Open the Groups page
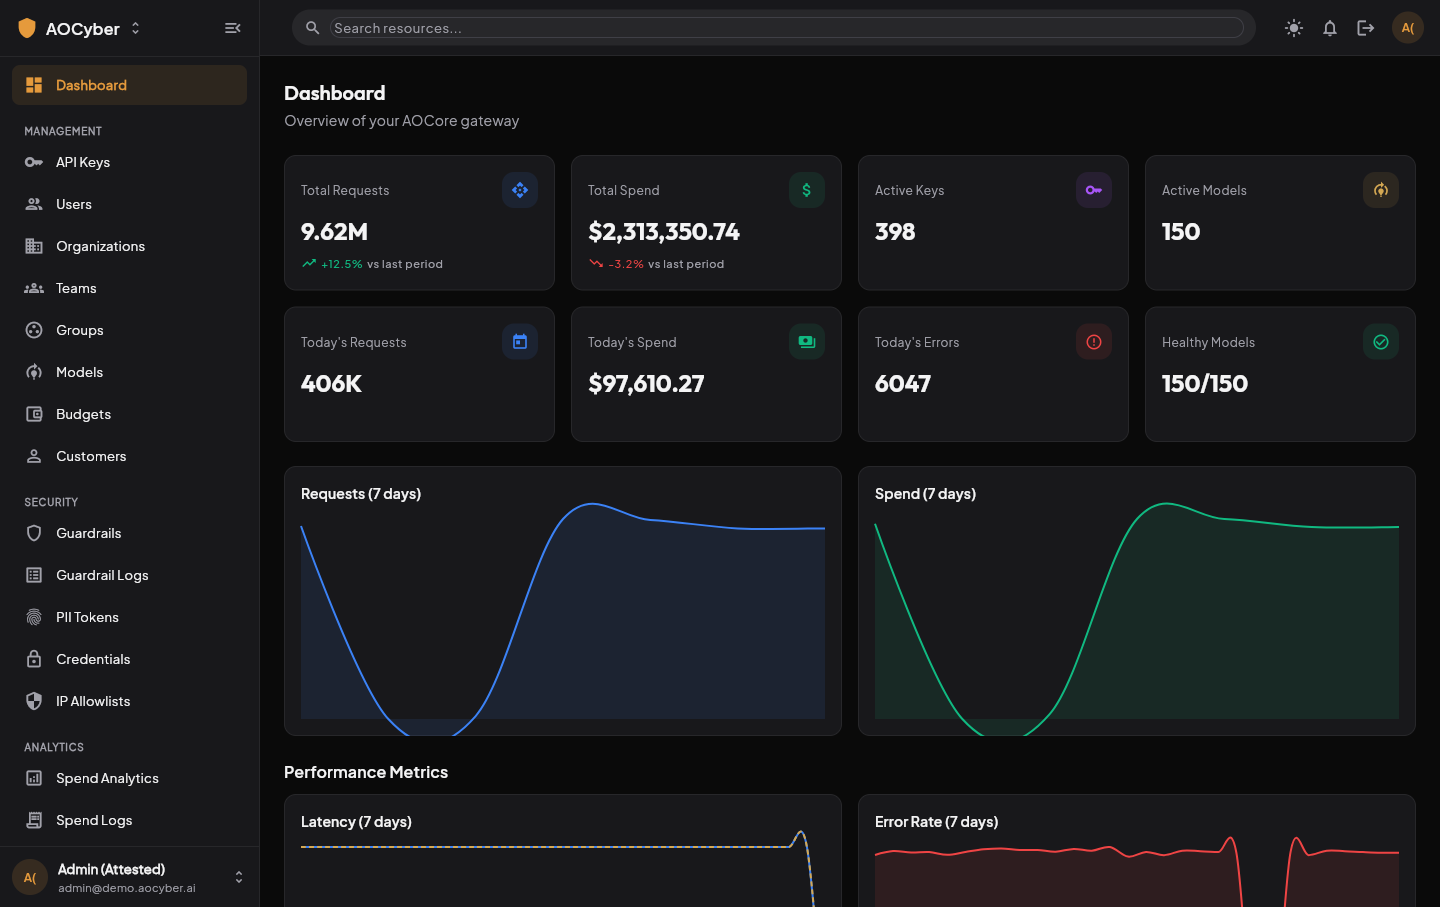 point(129,330)
